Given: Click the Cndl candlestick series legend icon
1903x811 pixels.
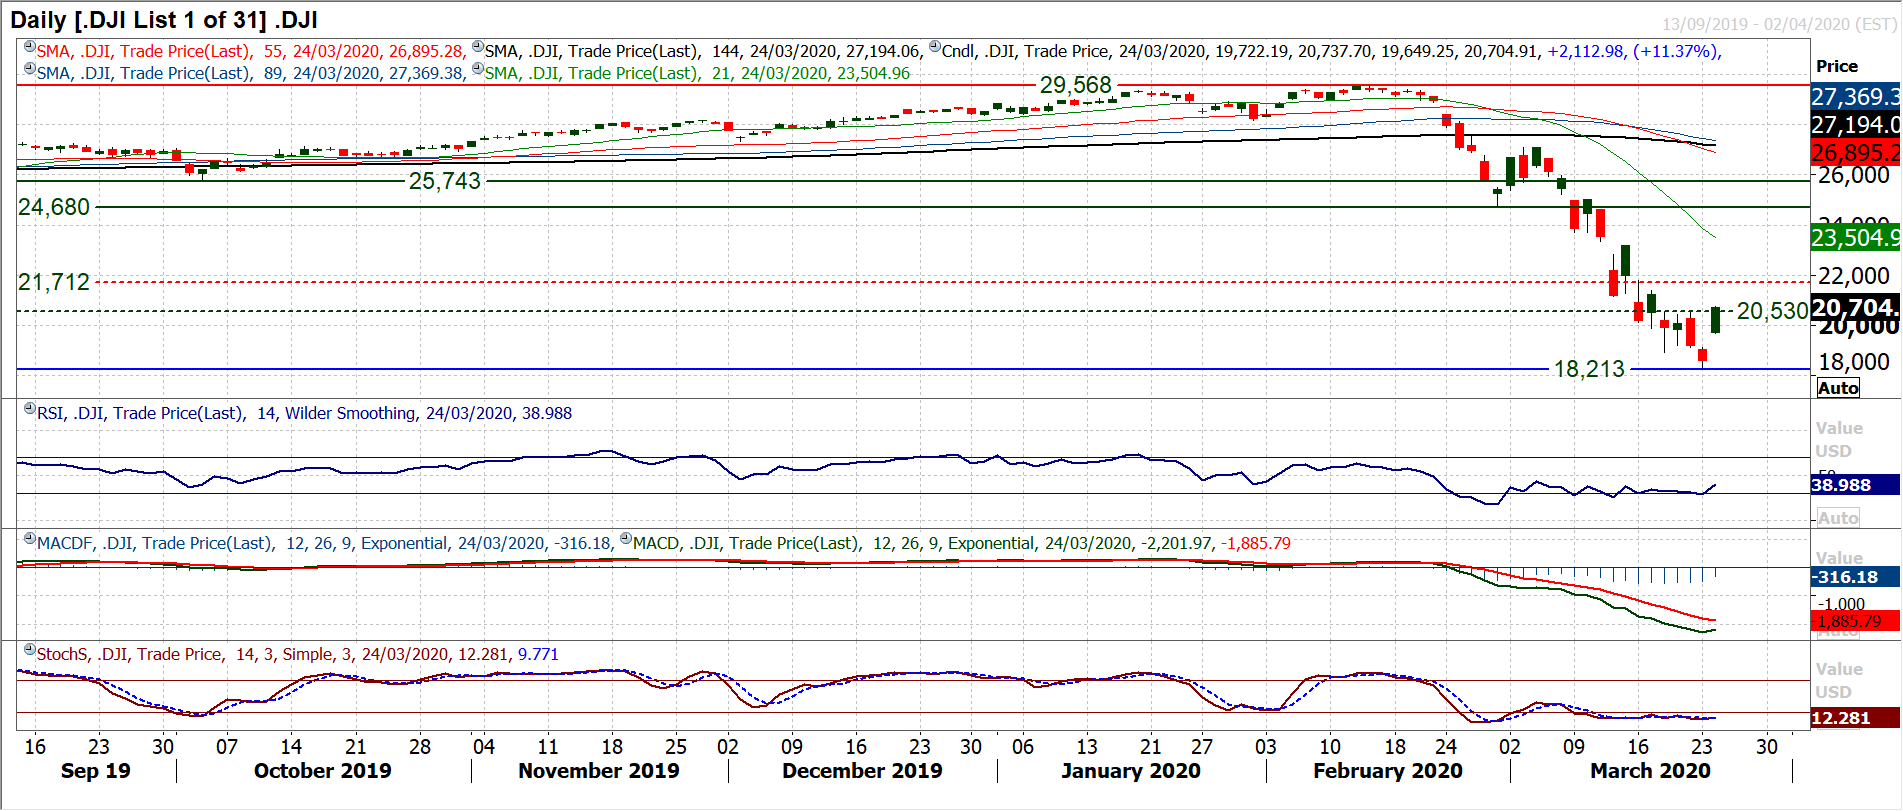Looking at the screenshot, I should [935, 46].
